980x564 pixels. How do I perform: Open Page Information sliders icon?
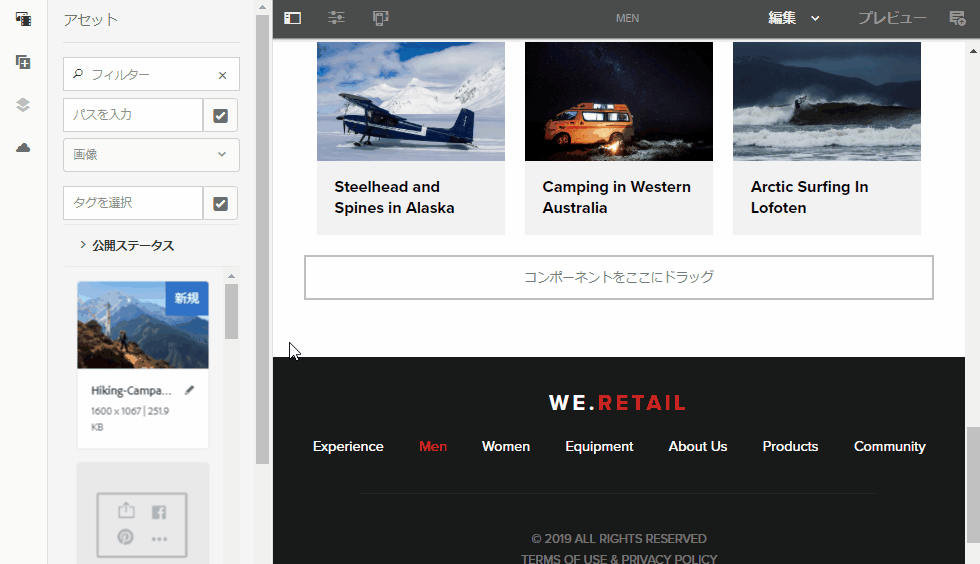(x=336, y=18)
